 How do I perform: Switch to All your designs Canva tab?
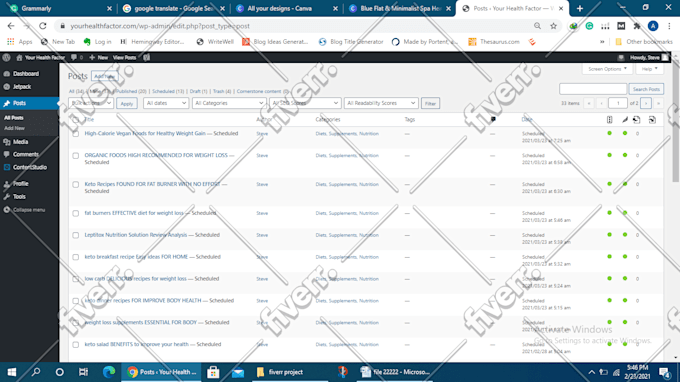(x=287, y=8)
